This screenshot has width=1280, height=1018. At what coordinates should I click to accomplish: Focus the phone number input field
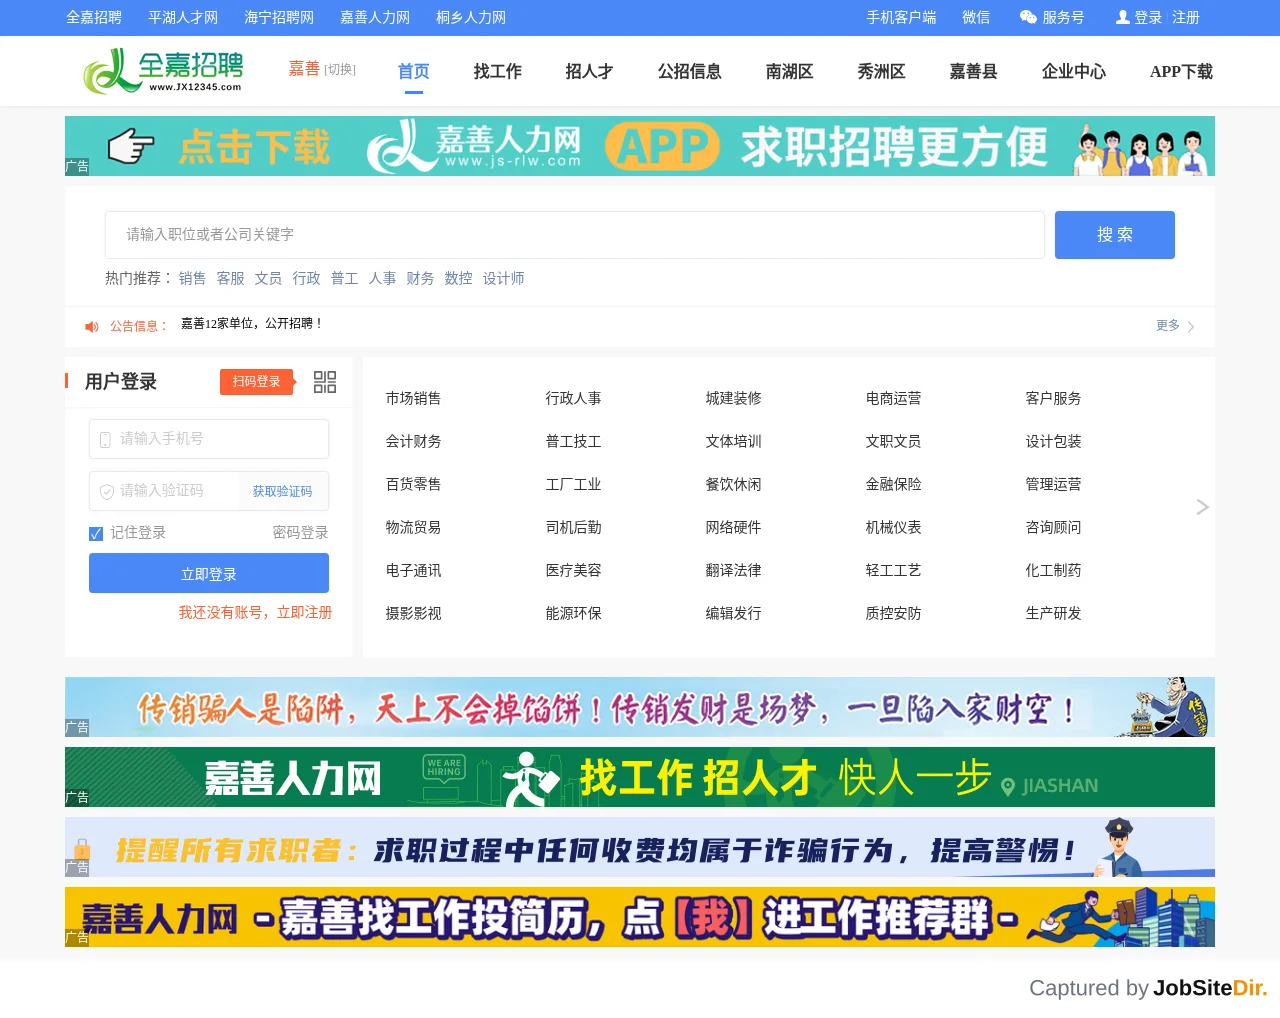coord(209,439)
